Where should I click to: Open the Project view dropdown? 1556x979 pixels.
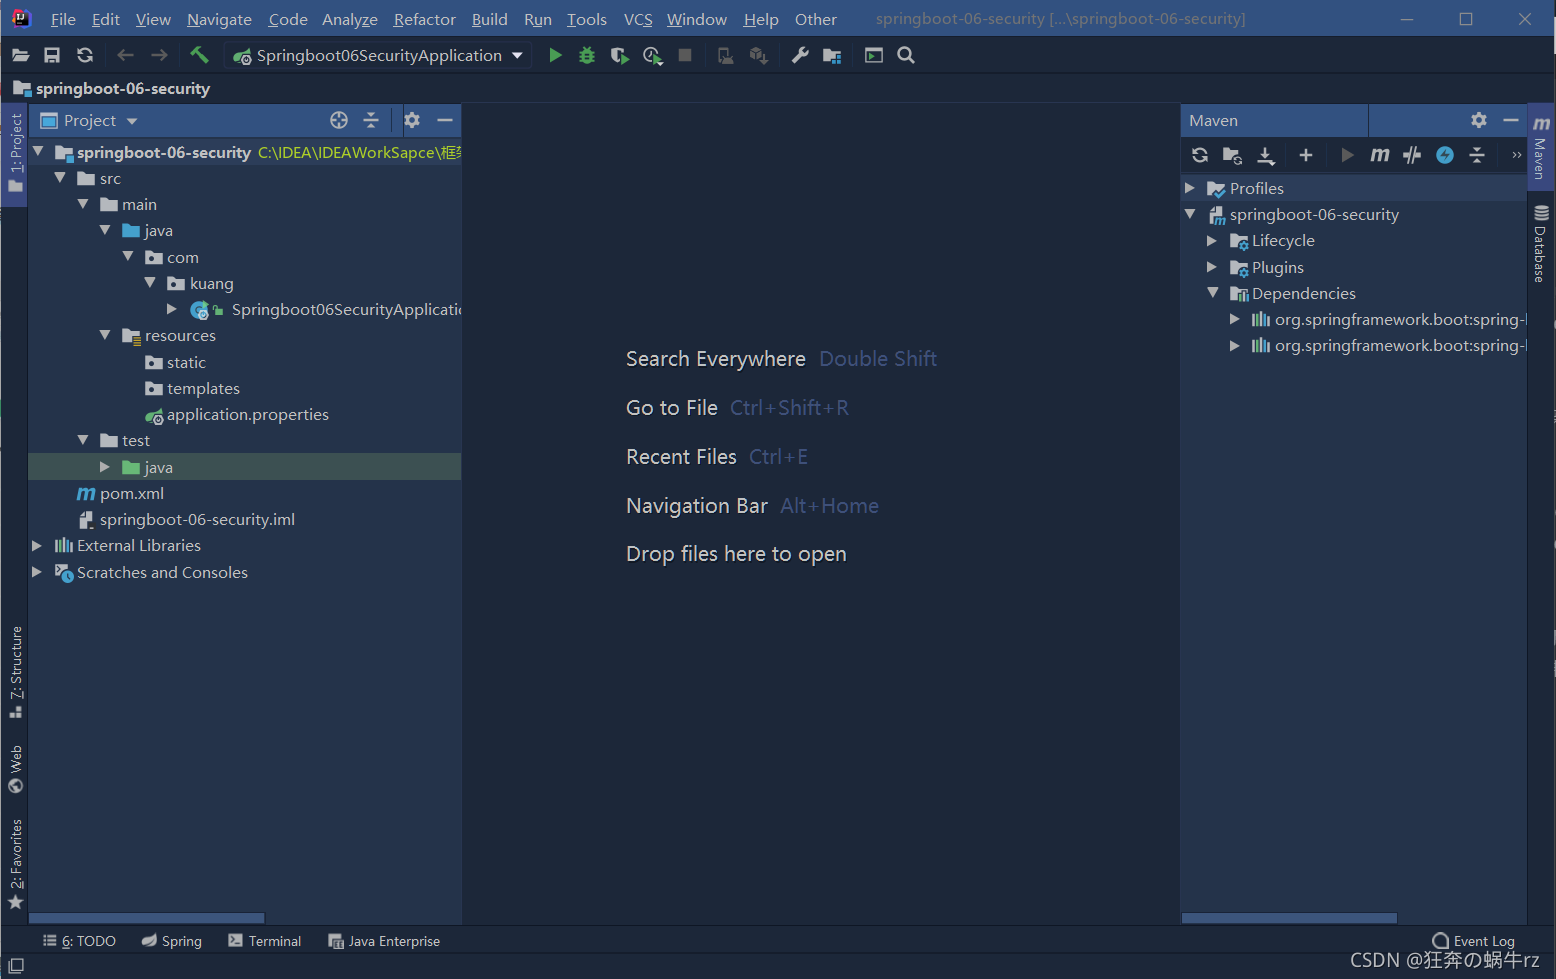pyautogui.click(x=132, y=121)
